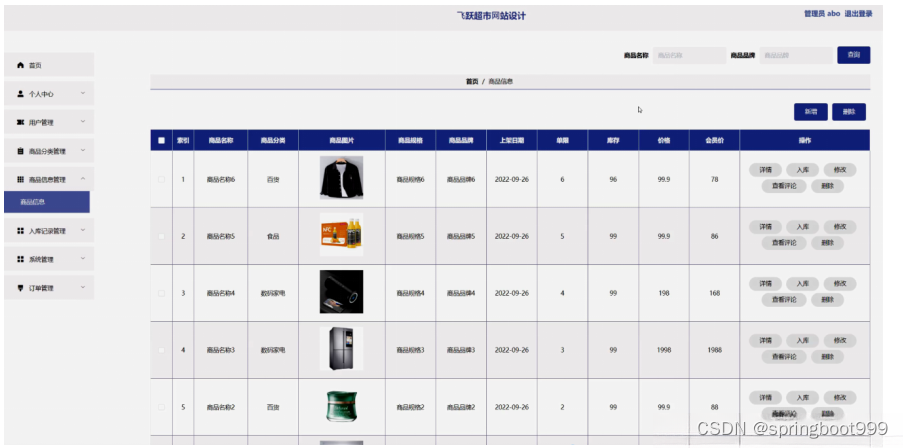Click the grid icon for 商品信息管理
This screenshot has width=903, height=448.
point(21,180)
